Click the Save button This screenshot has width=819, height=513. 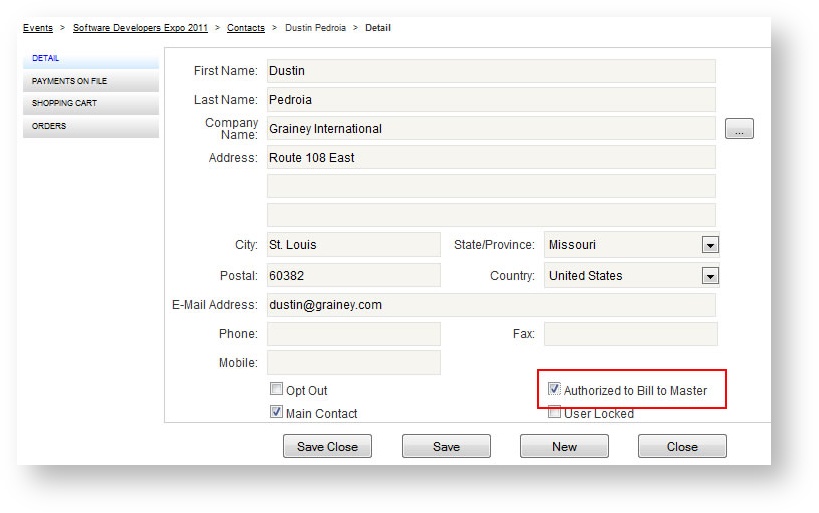[x=446, y=447]
